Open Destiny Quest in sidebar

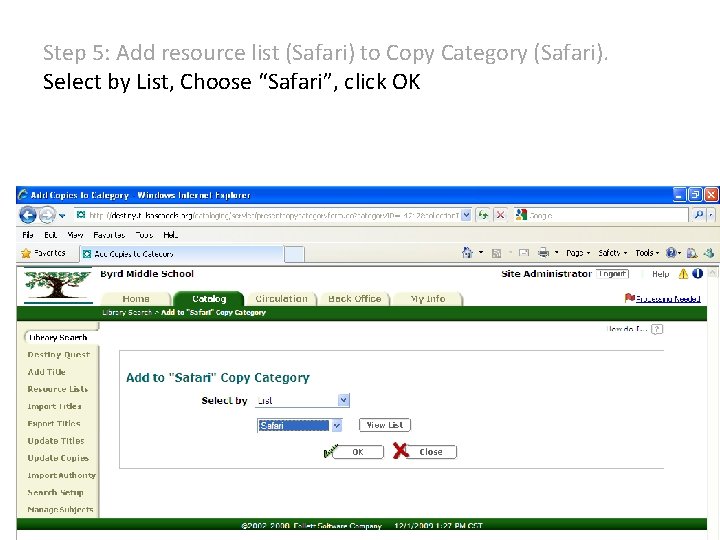click(58, 354)
